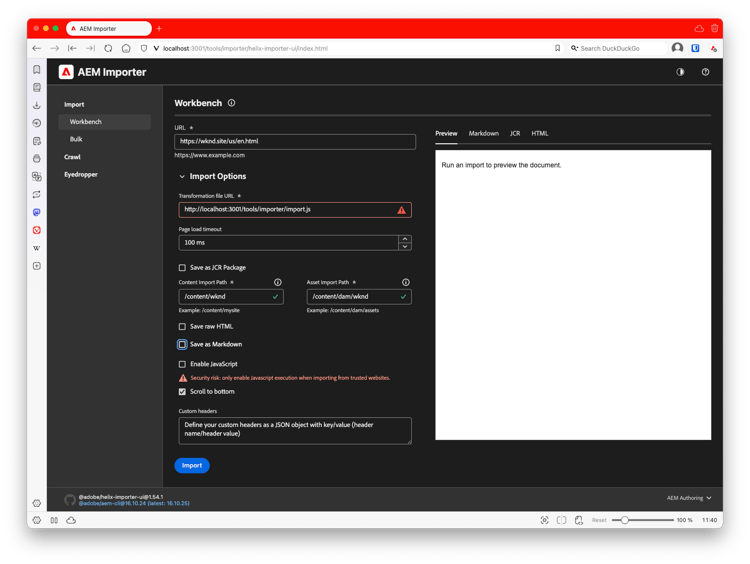This screenshot has width=750, height=564.
Task: Click the fast forward navigation icon
Action: [90, 48]
